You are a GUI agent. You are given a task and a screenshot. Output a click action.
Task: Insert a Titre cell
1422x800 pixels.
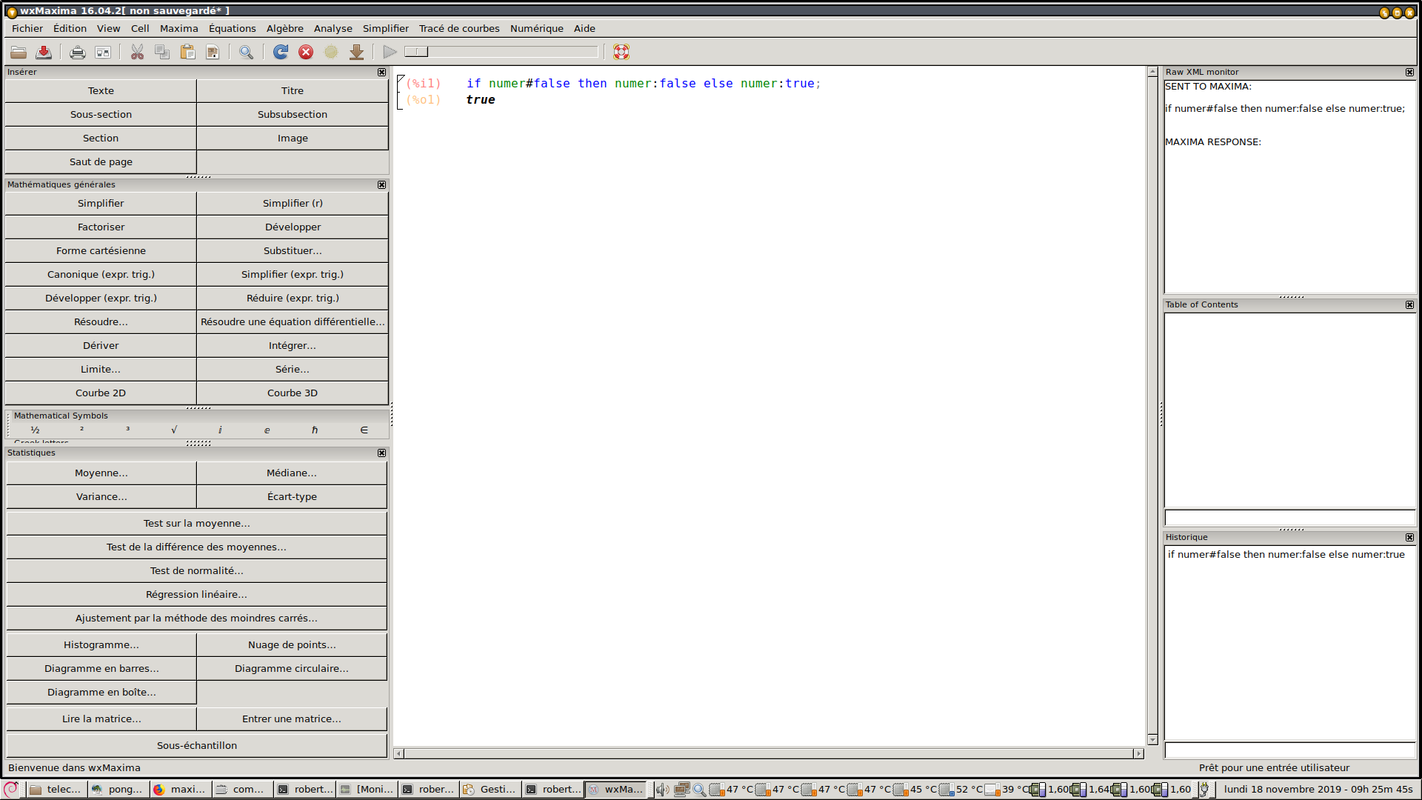[x=293, y=91]
